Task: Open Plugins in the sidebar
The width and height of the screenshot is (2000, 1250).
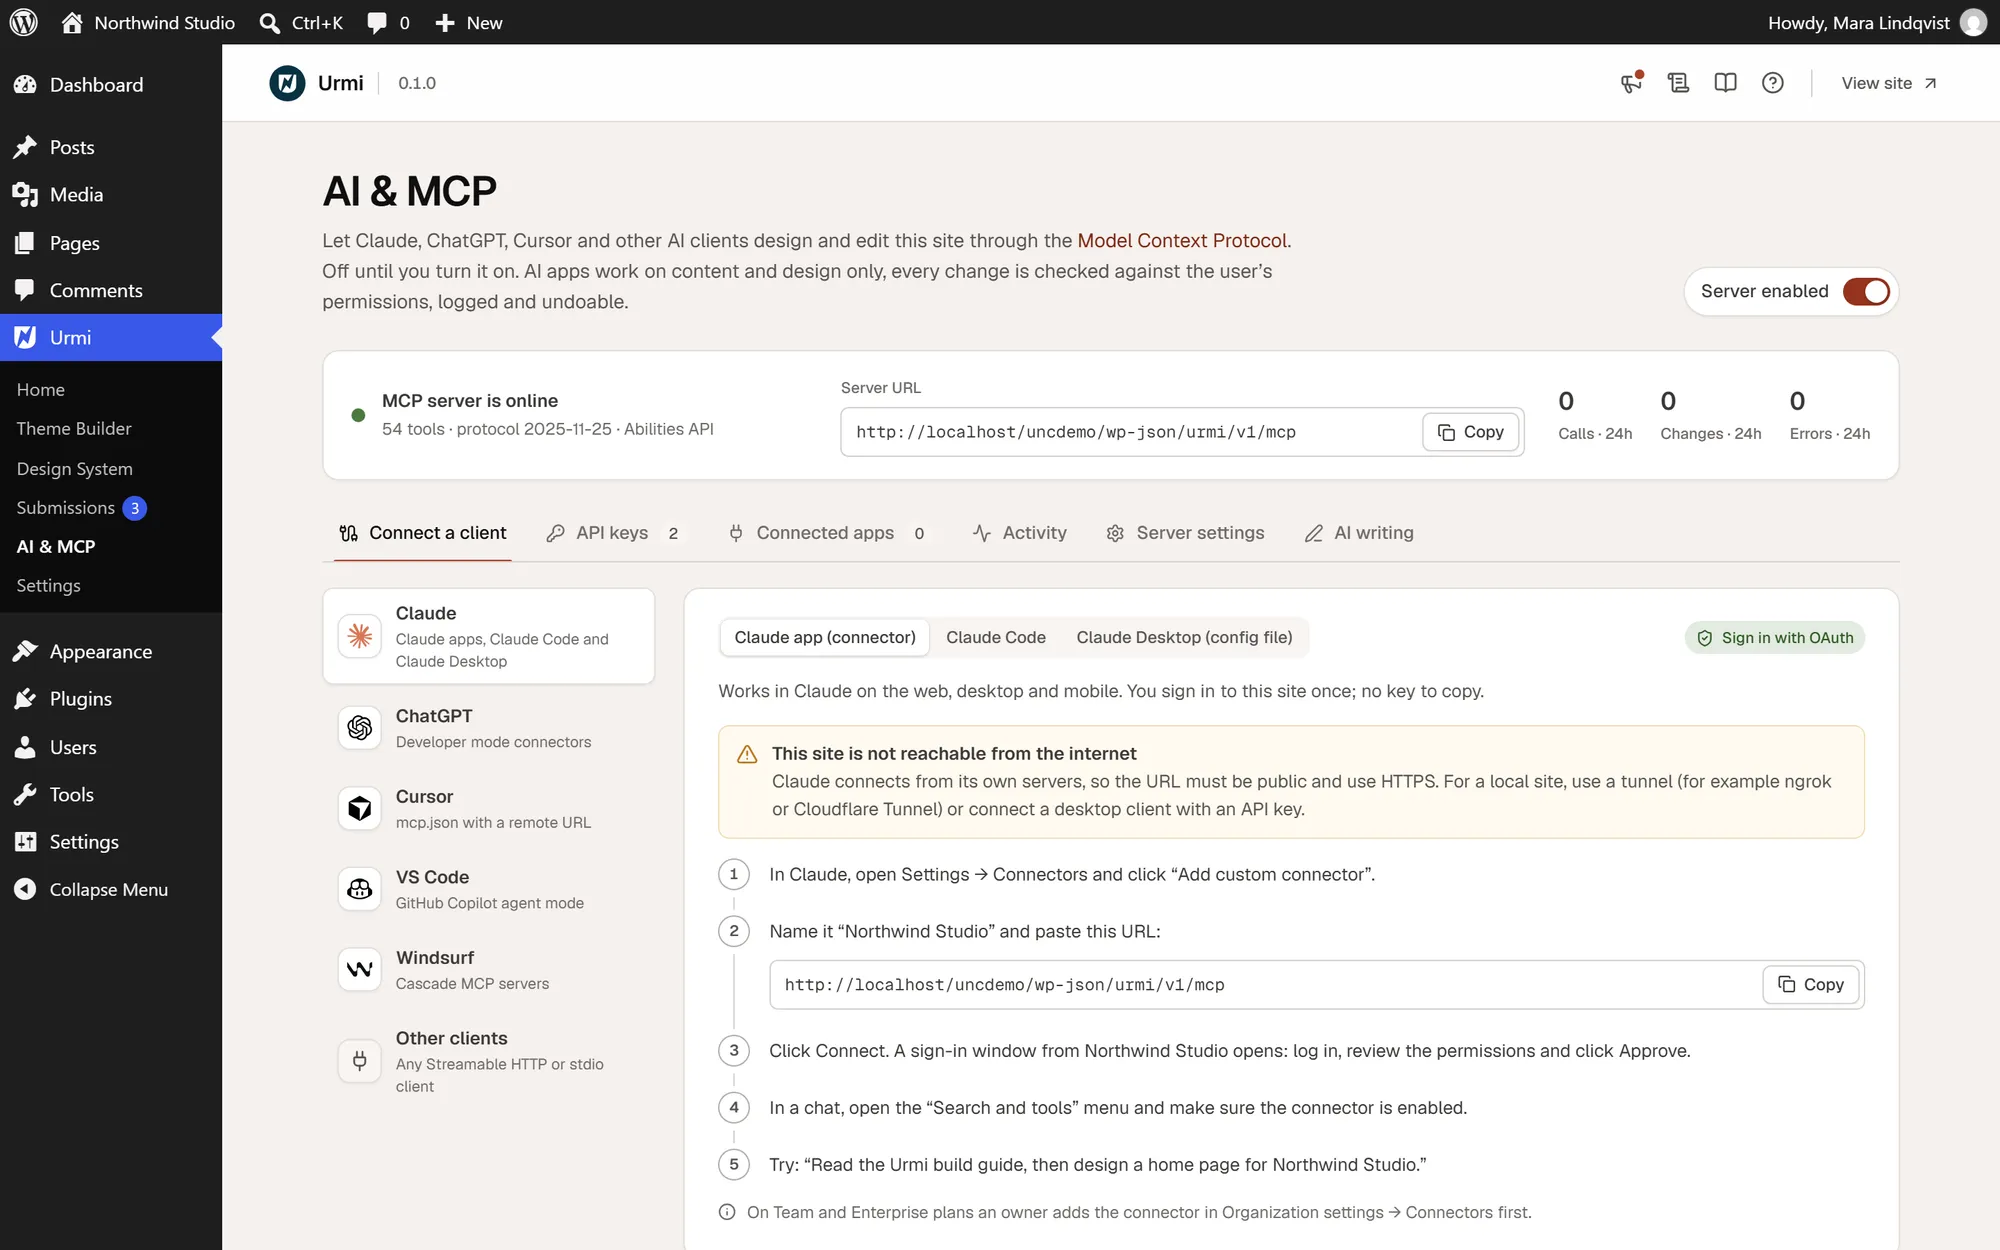Action: (x=111, y=699)
